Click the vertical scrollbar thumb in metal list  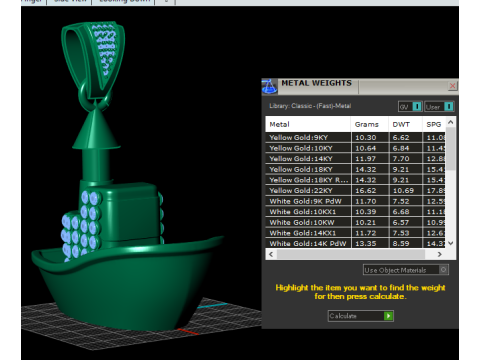coord(451,149)
